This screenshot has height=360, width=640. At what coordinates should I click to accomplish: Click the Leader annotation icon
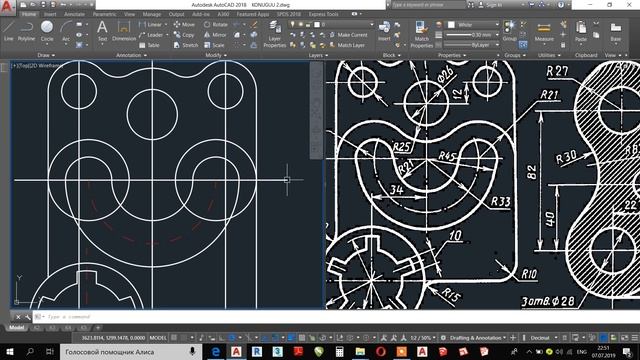pos(142,35)
